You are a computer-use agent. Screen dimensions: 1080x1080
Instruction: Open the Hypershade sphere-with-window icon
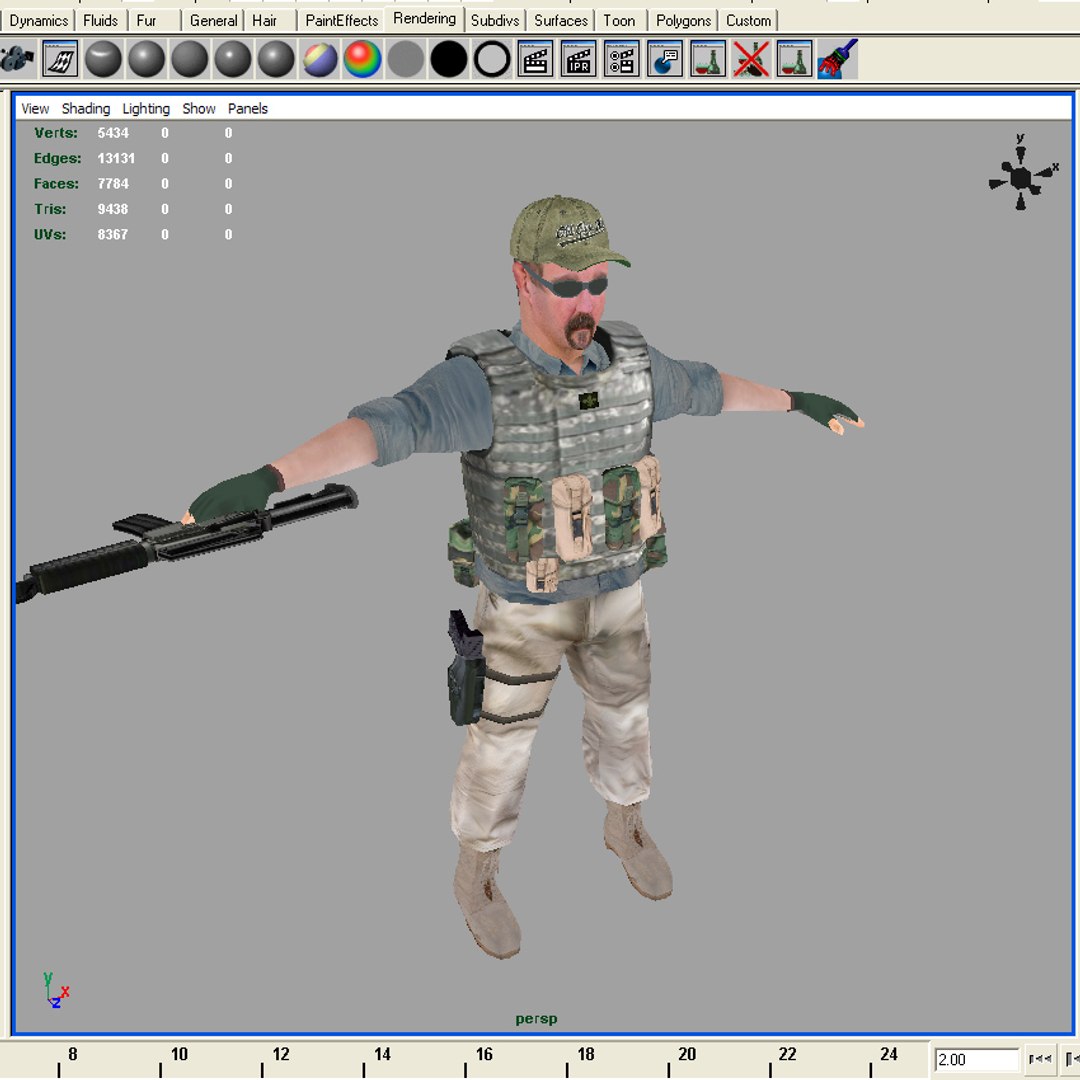pos(665,59)
